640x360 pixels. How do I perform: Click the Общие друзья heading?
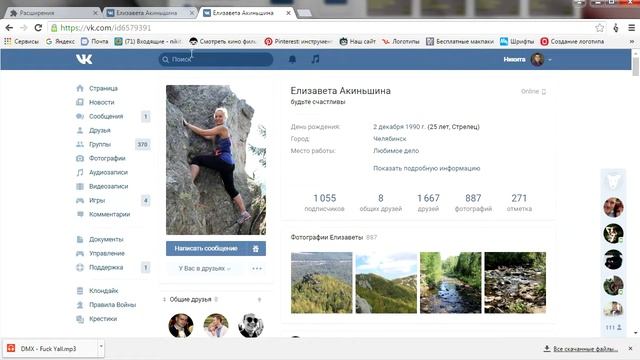[x=190, y=299]
